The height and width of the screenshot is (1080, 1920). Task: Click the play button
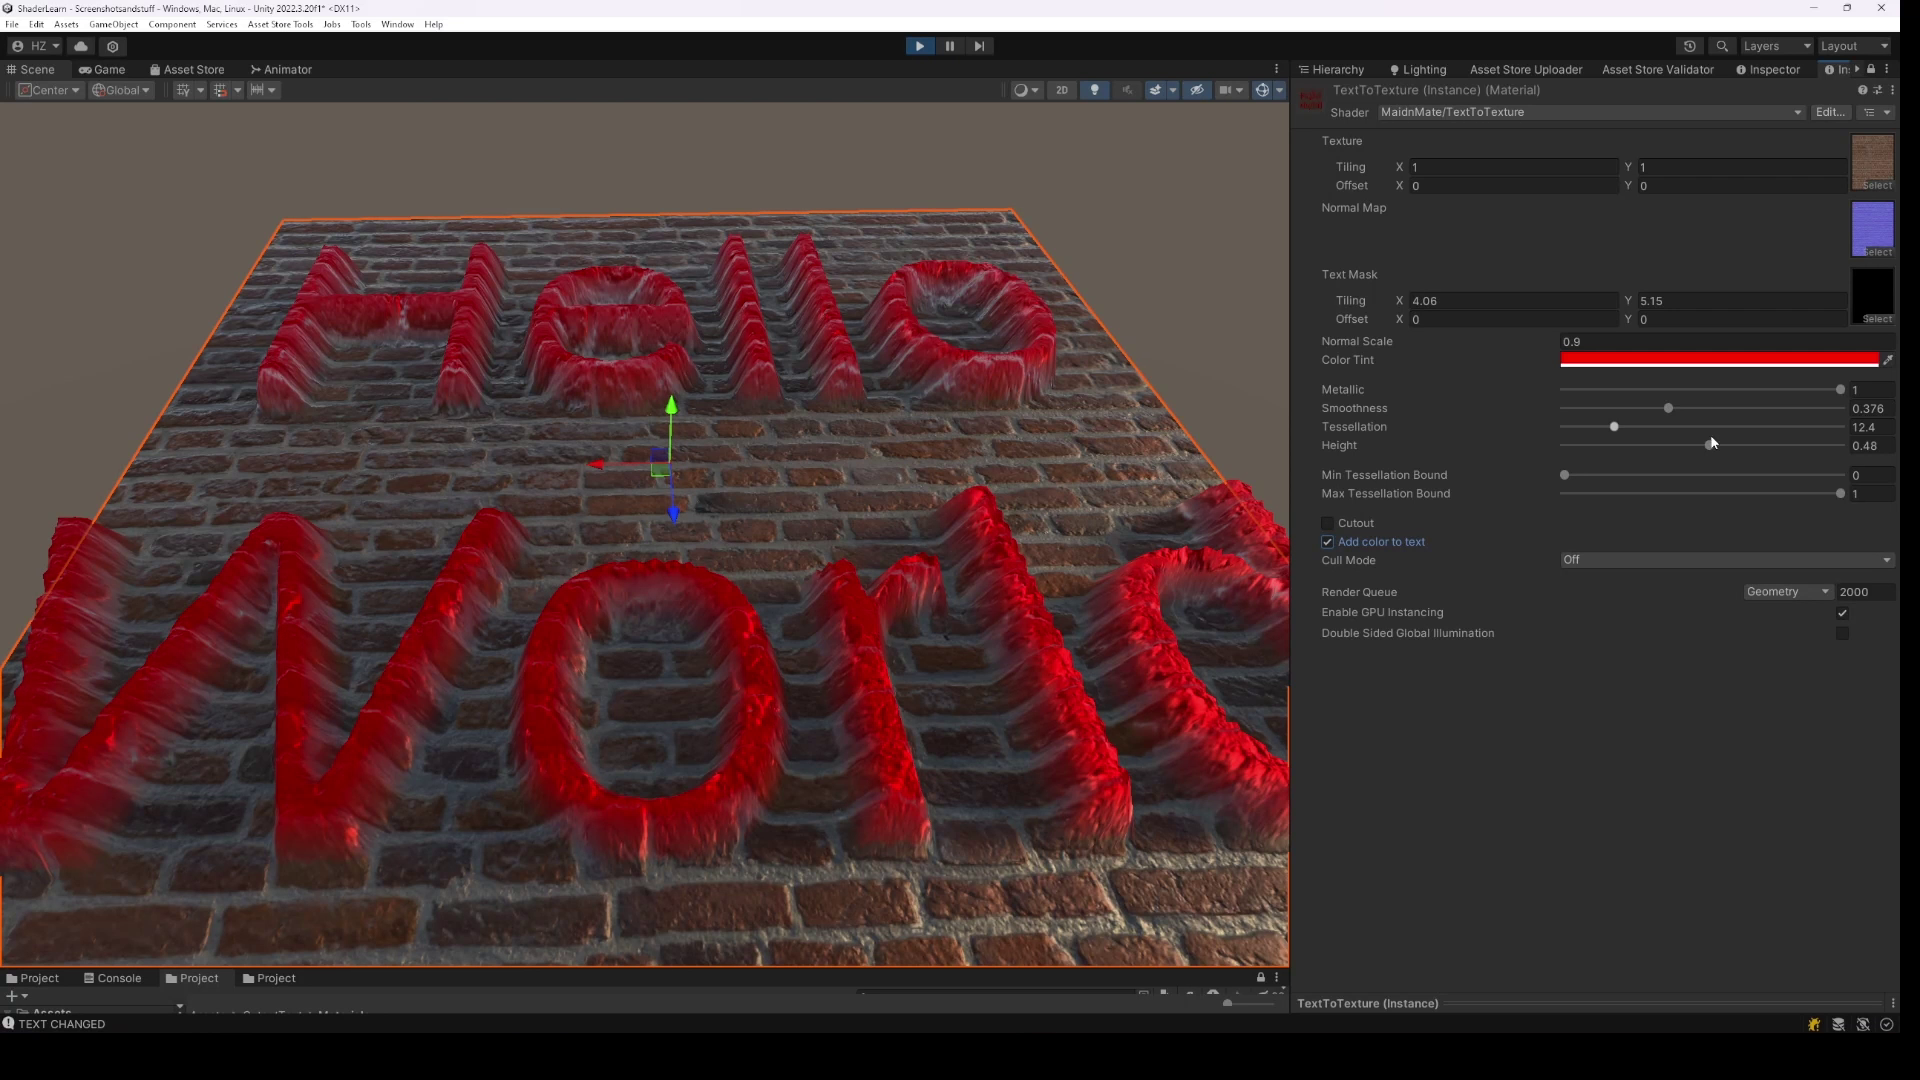point(919,46)
